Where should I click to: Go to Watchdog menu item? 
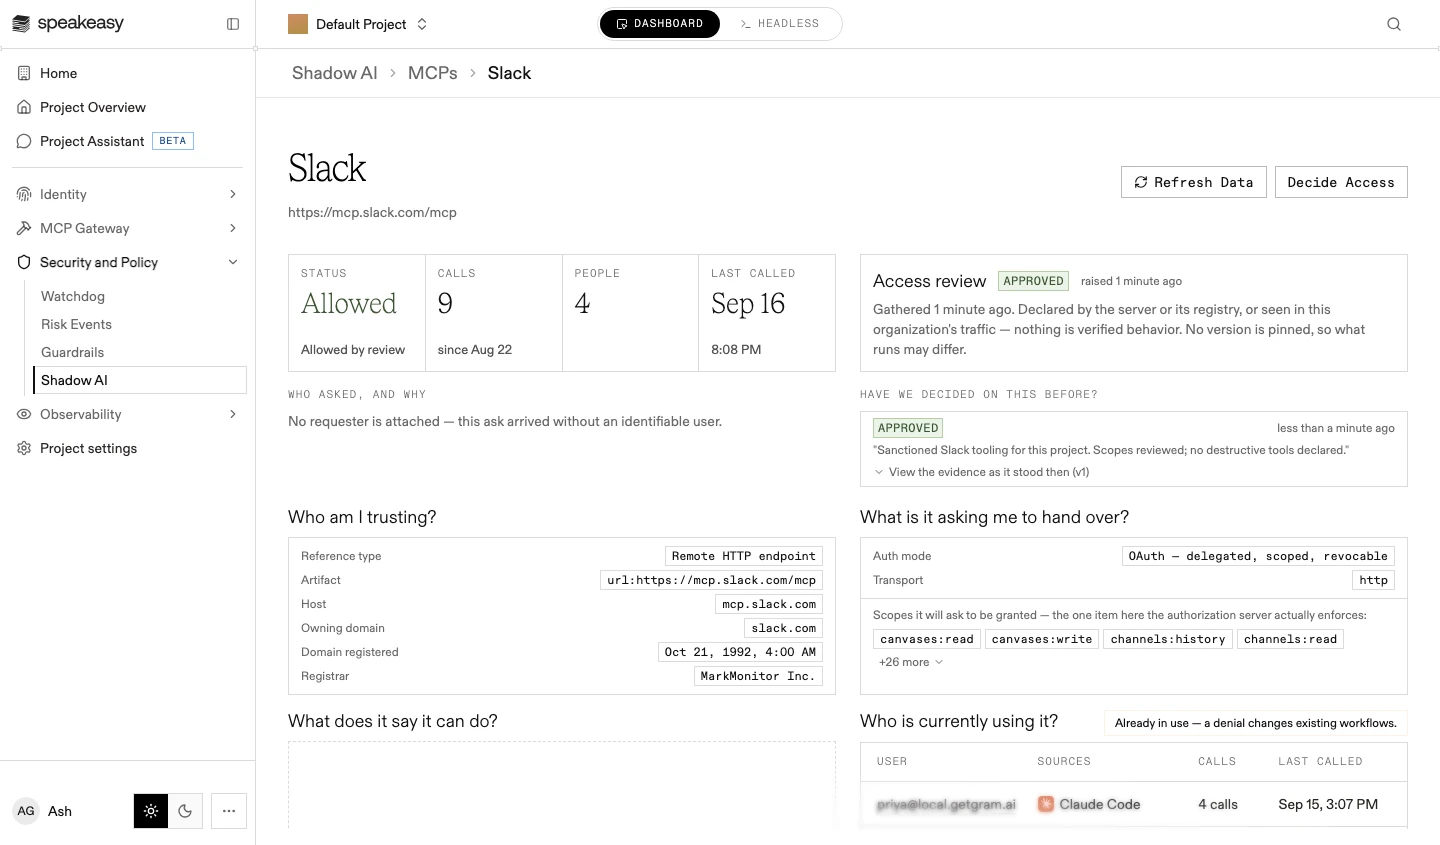pos(72,296)
